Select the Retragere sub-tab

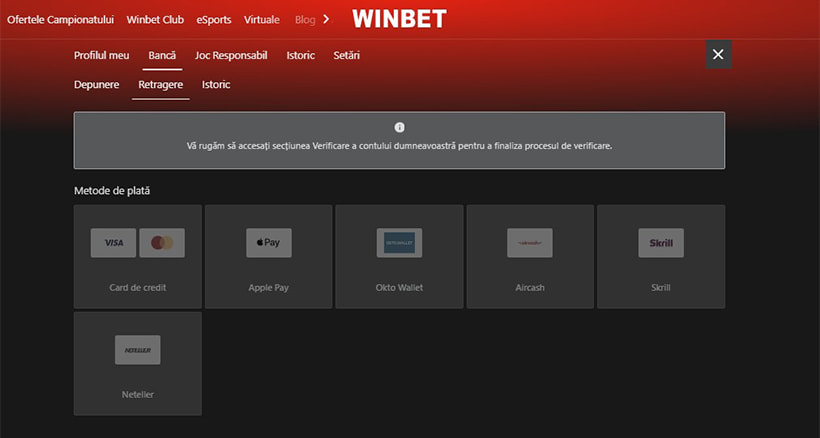161,85
